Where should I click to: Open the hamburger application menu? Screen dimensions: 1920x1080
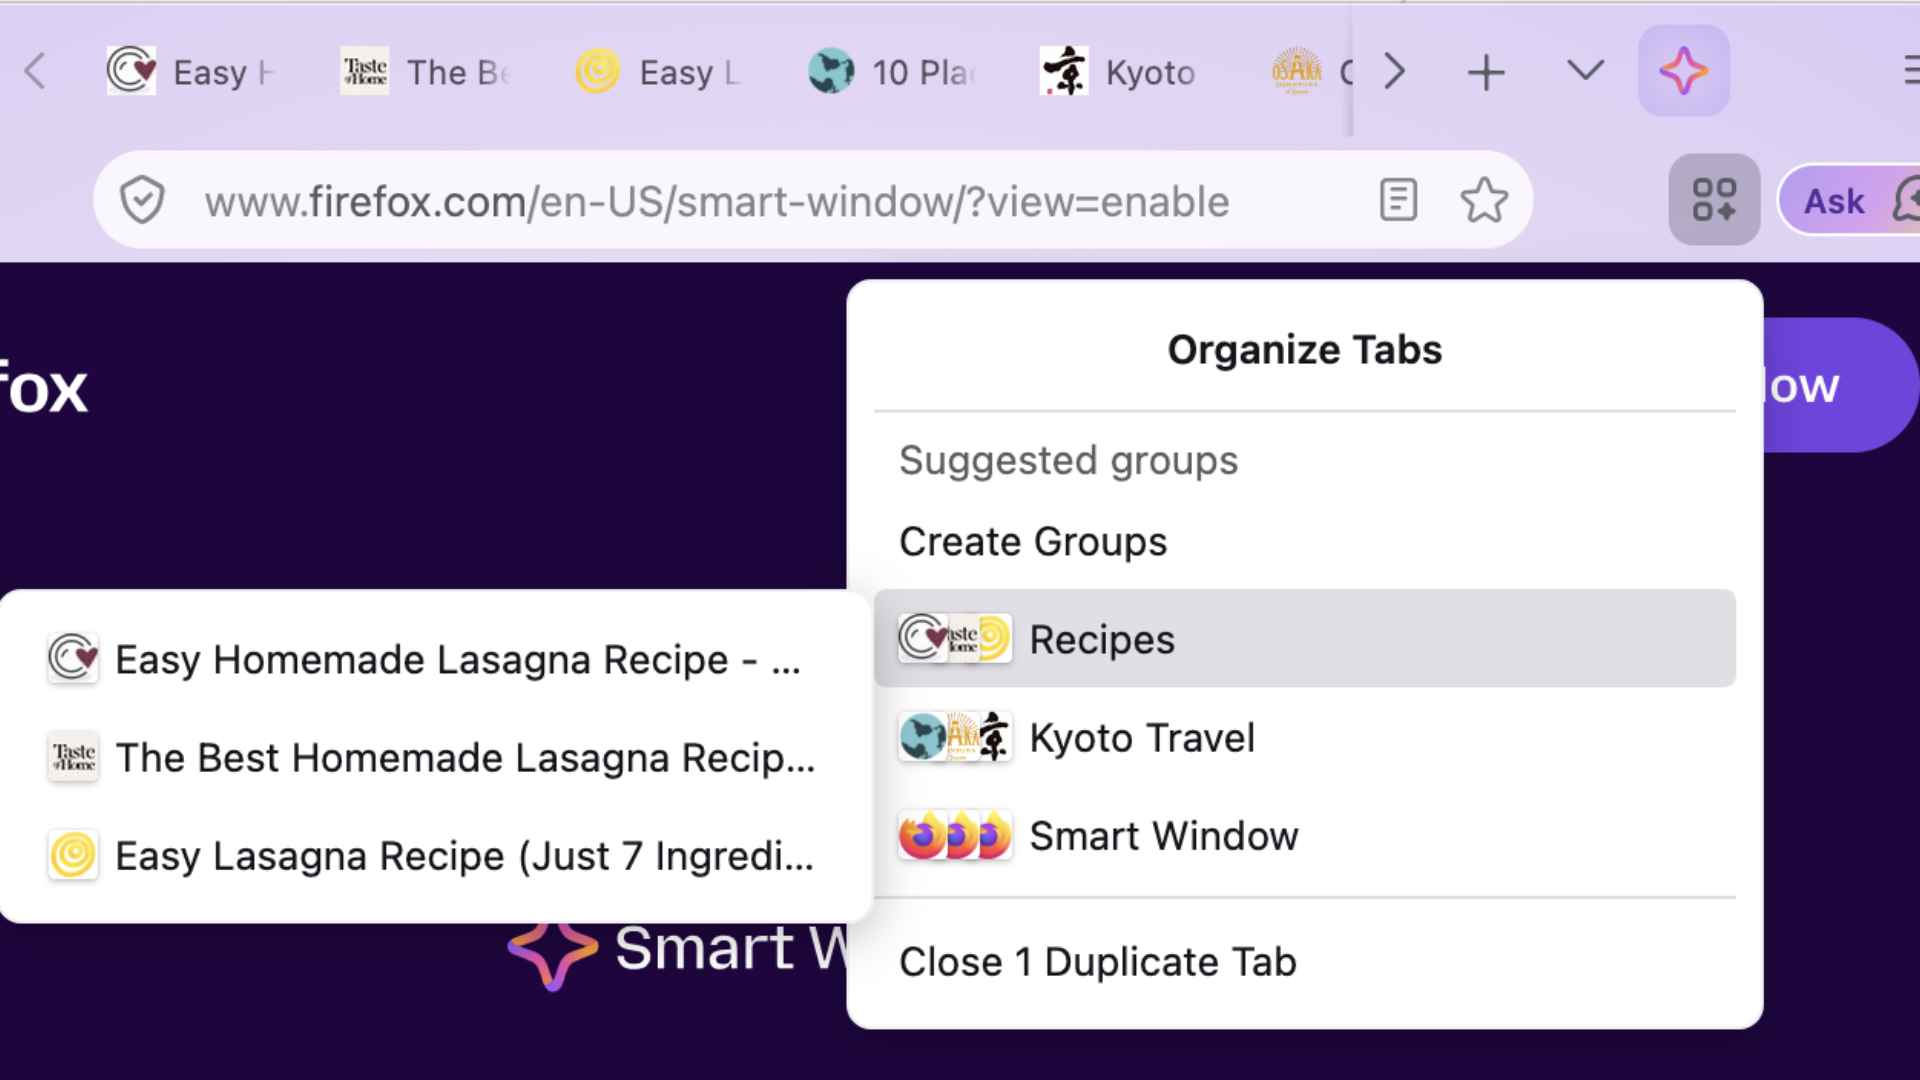tap(1910, 71)
